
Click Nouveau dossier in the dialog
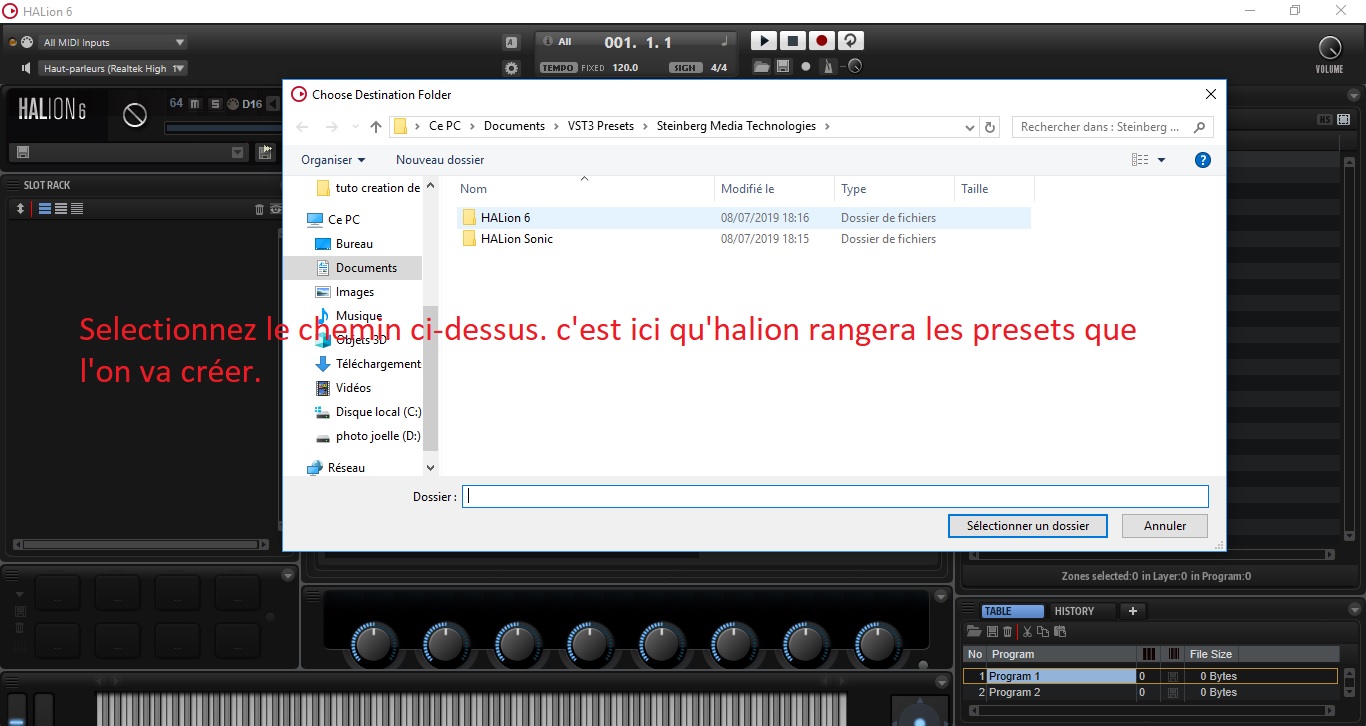[x=440, y=160]
